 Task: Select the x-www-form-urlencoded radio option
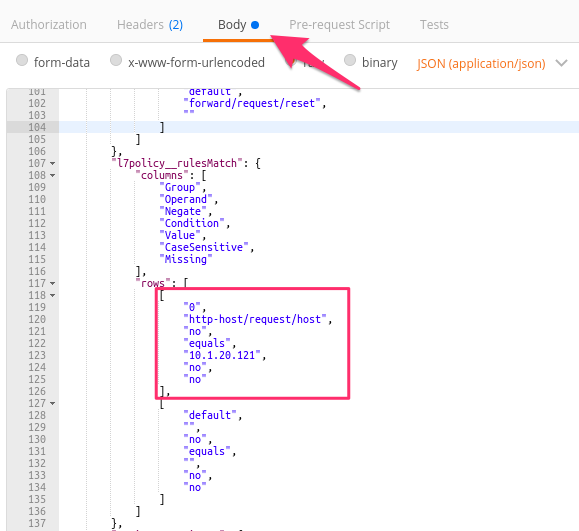116,60
